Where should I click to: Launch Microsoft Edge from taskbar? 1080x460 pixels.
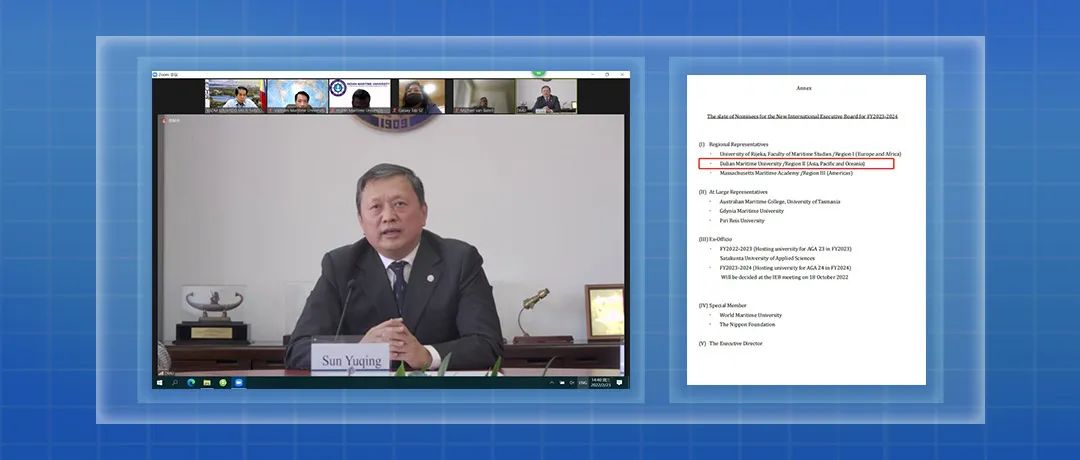(x=191, y=382)
